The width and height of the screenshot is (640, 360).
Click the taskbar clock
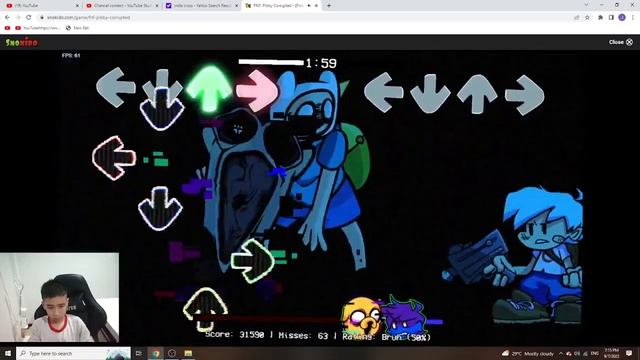point(611,353)
